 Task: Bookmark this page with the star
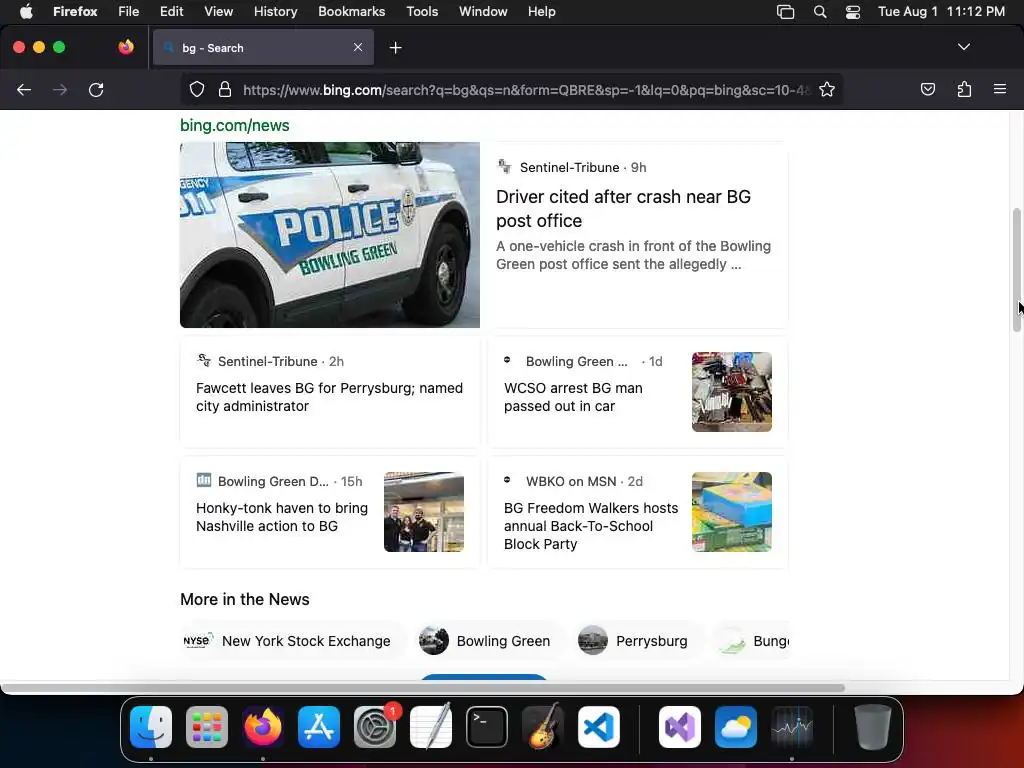pyautogui.click(x=827, y=89)
